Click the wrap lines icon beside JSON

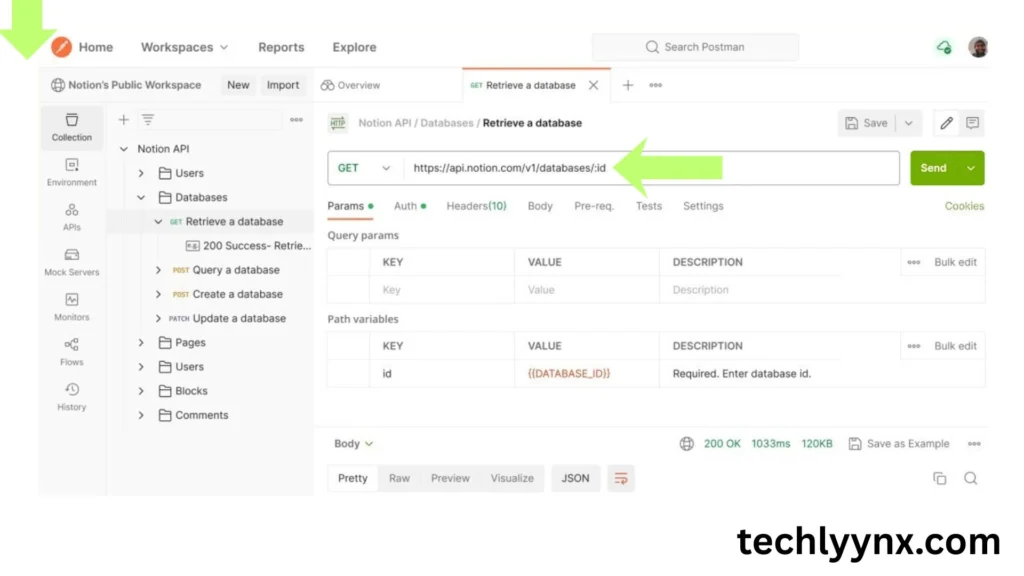tap(621, 479)
